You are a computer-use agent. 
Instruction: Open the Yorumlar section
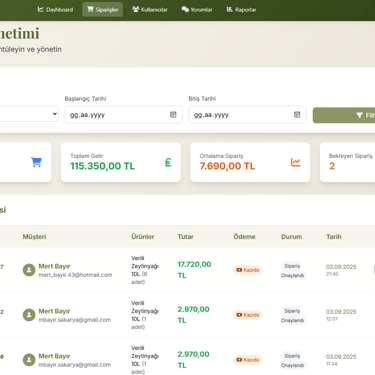[x=197, y=10]
